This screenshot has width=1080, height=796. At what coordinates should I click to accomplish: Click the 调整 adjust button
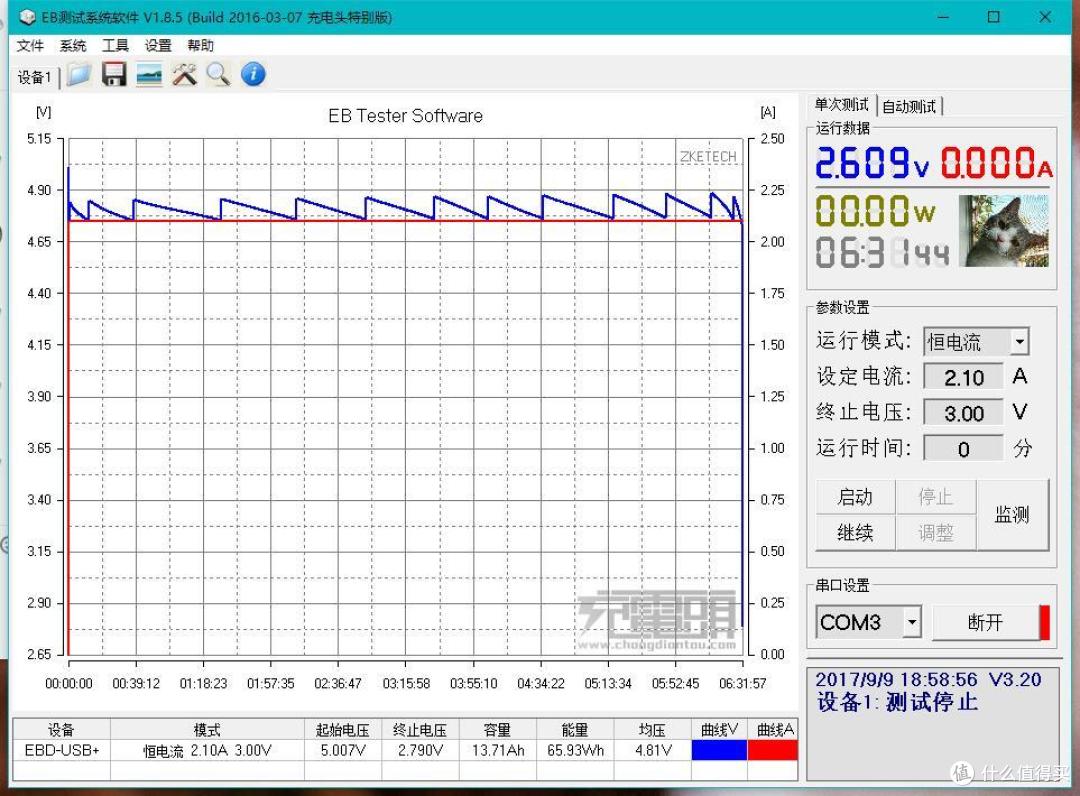click(935, 532)
